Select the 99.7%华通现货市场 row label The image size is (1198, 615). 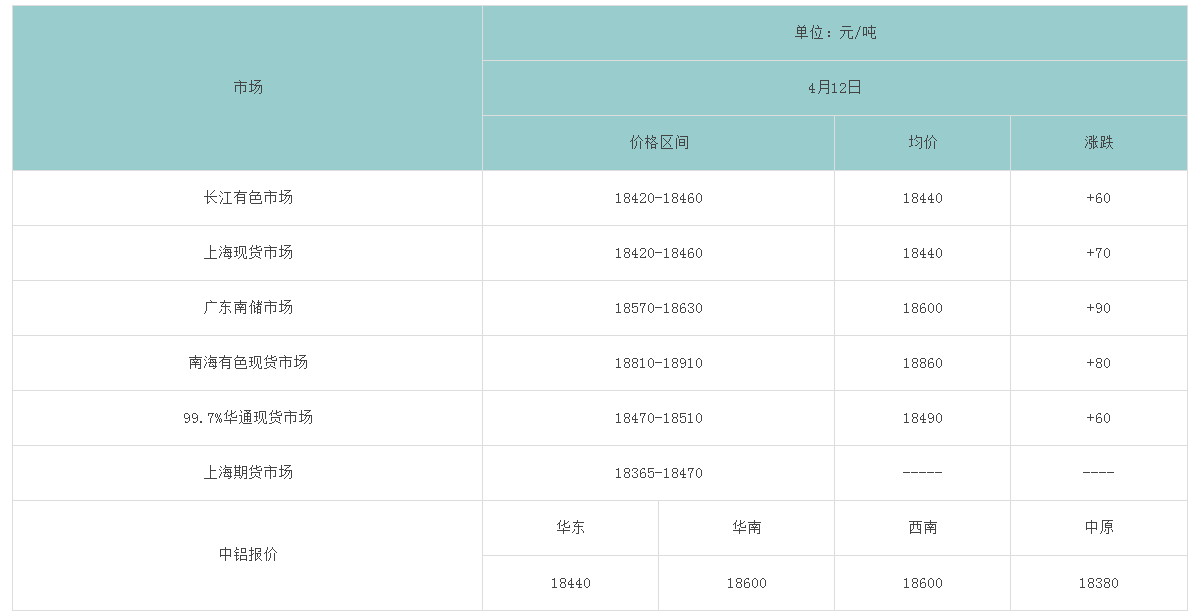click(248, 418)
